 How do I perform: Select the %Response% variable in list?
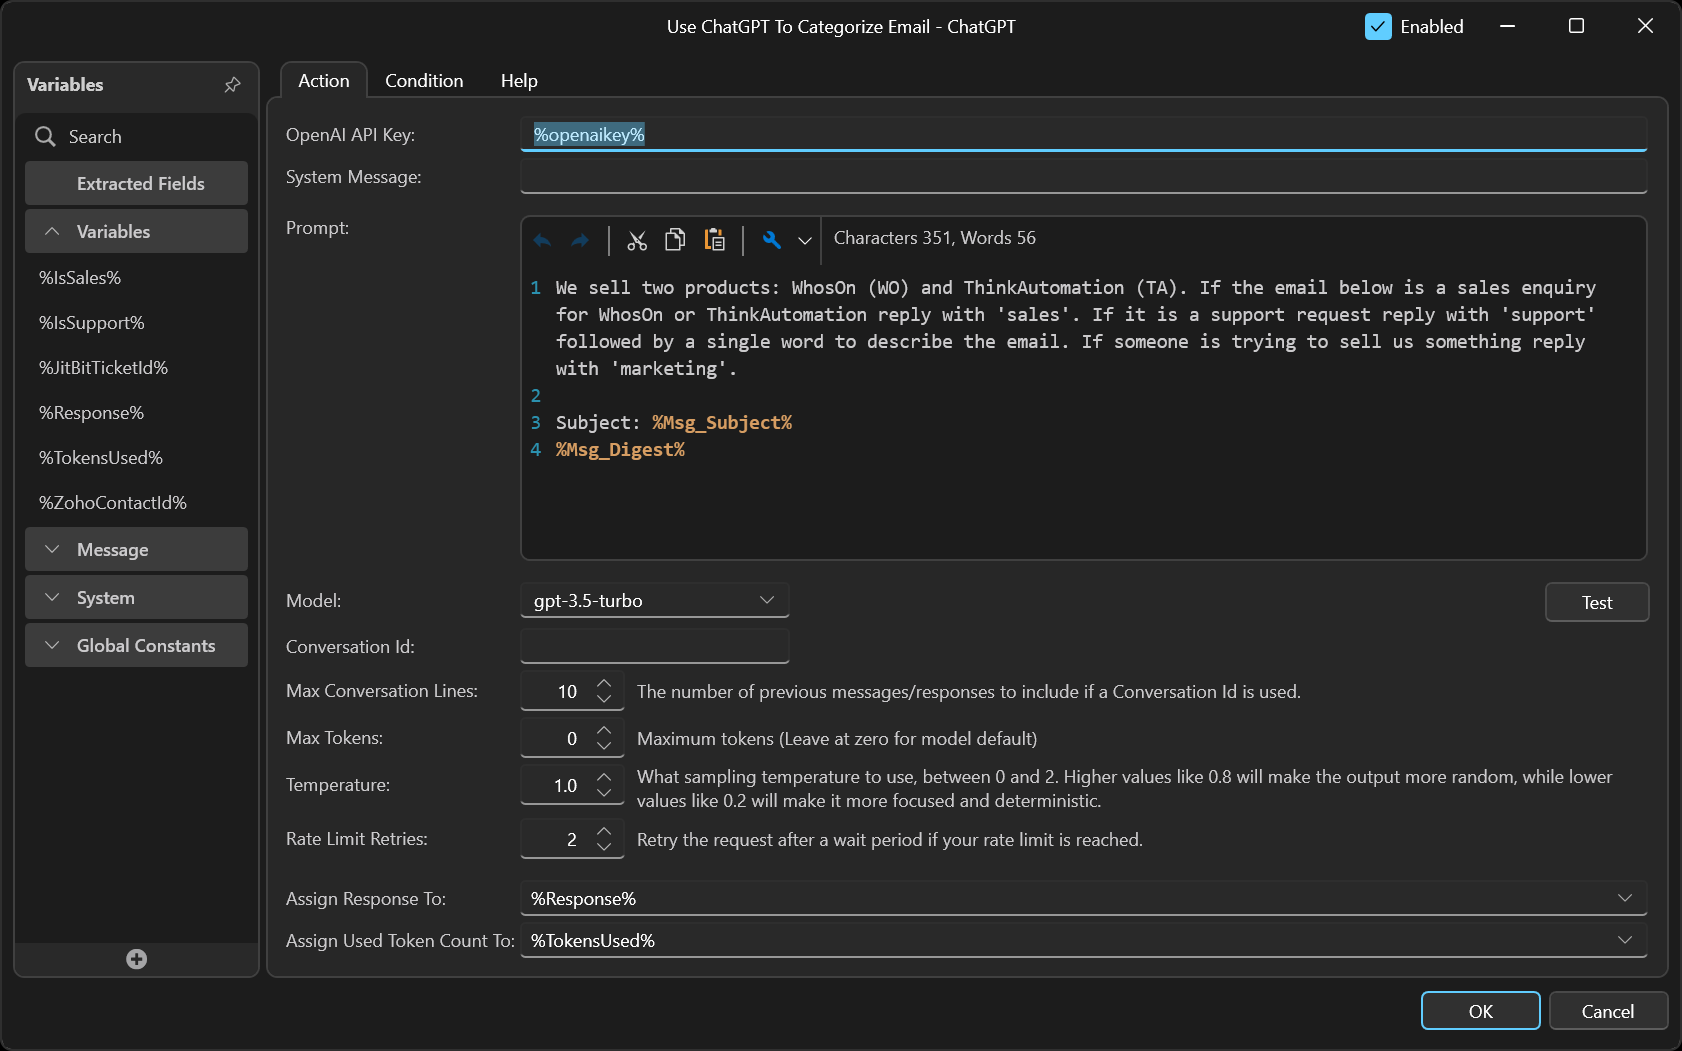coord(91,413)
